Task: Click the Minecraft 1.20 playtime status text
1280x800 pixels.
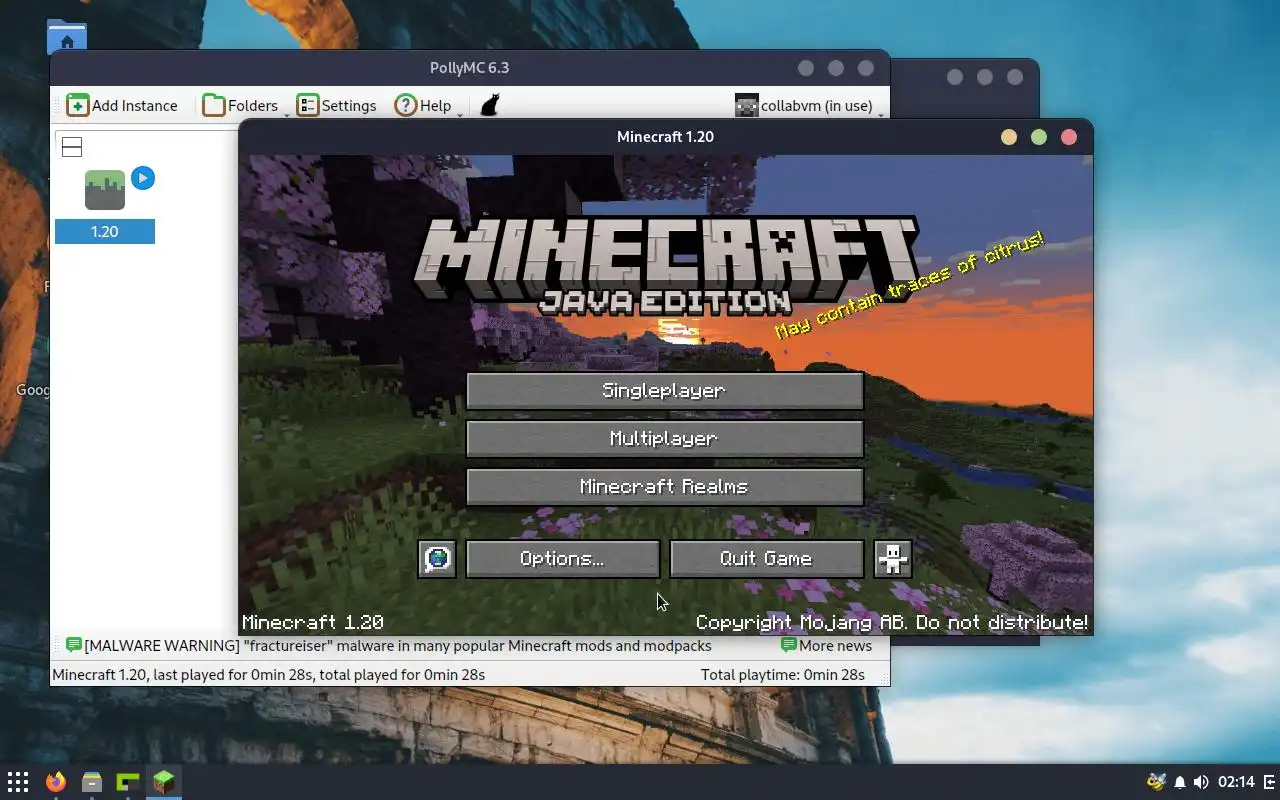Action: point(268,675)
